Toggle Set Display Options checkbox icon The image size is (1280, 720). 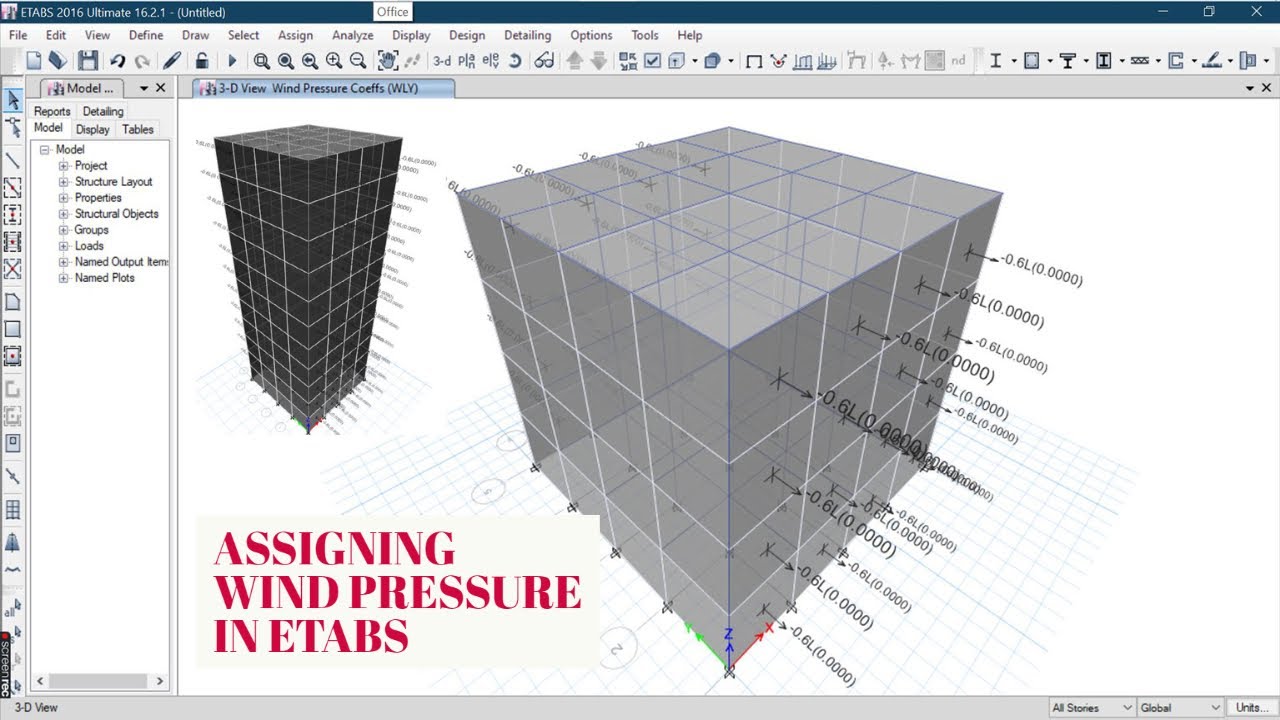coord(652,61)
